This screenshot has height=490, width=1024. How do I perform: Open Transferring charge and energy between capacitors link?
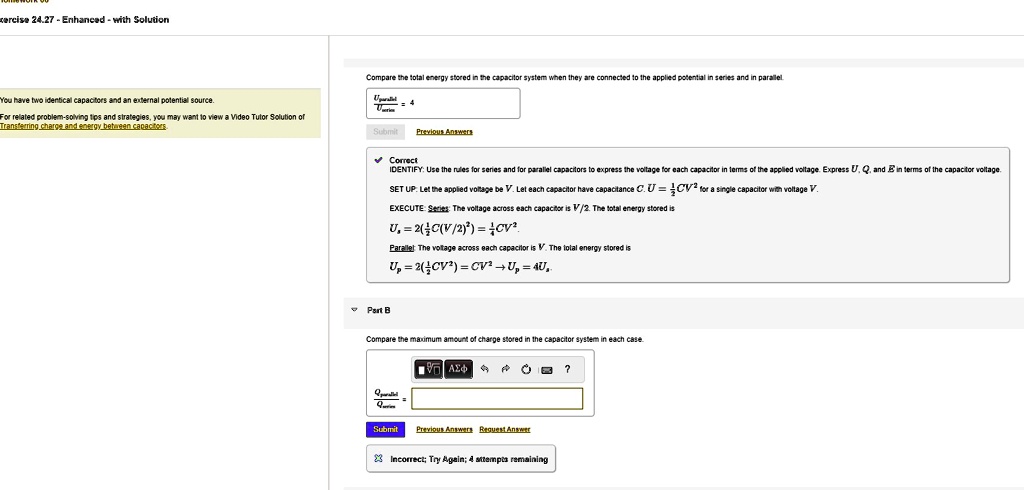coord(83,126)
